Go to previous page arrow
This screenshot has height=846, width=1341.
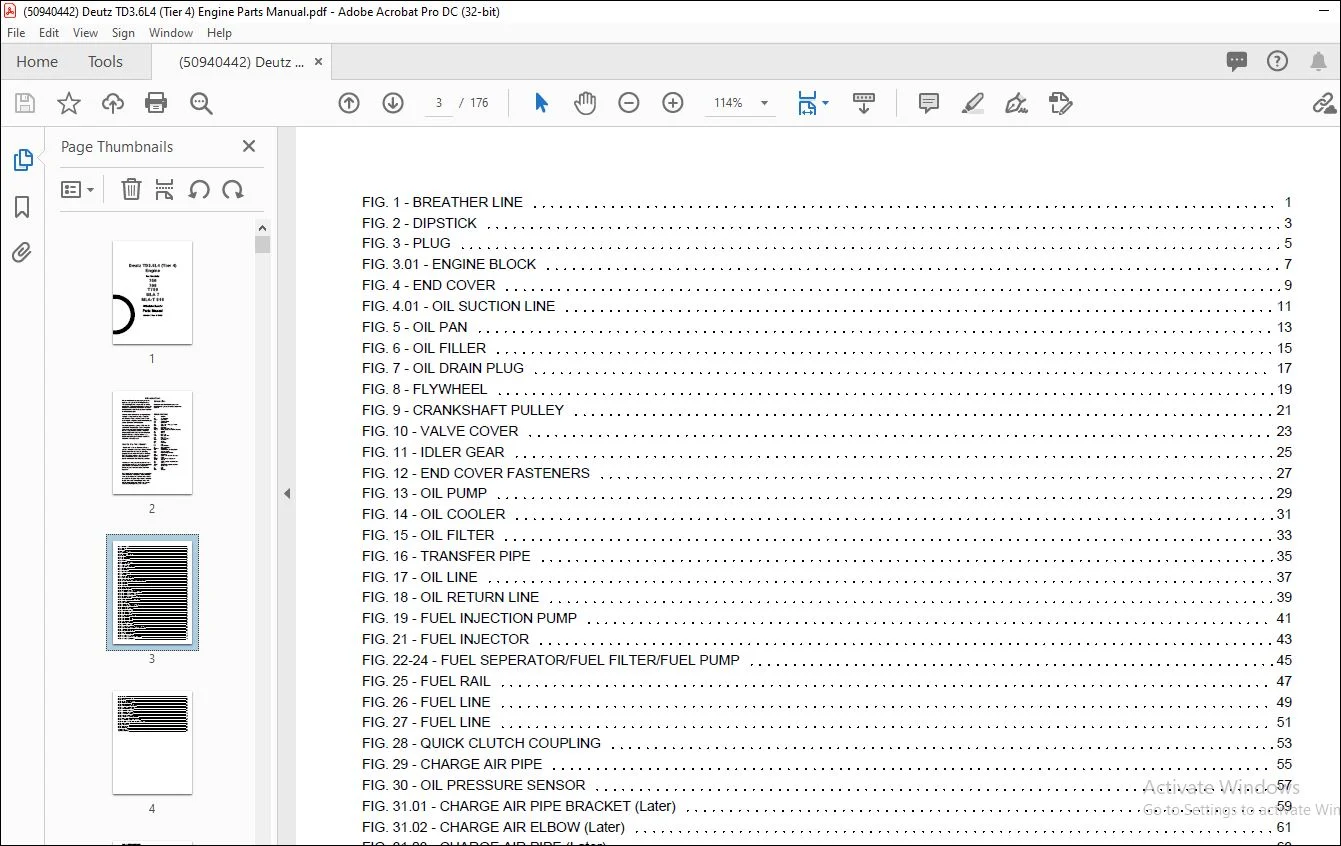click(349, 103)
